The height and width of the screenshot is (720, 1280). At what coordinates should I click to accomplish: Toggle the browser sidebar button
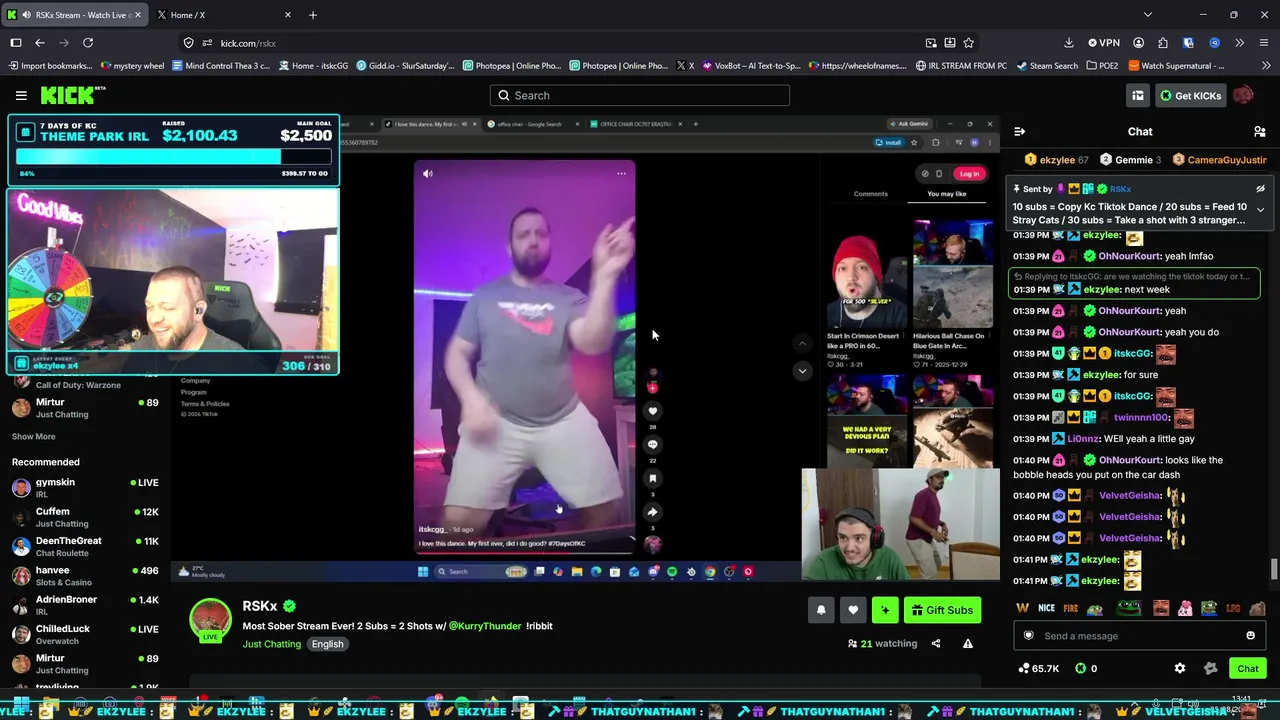(16, 43)
